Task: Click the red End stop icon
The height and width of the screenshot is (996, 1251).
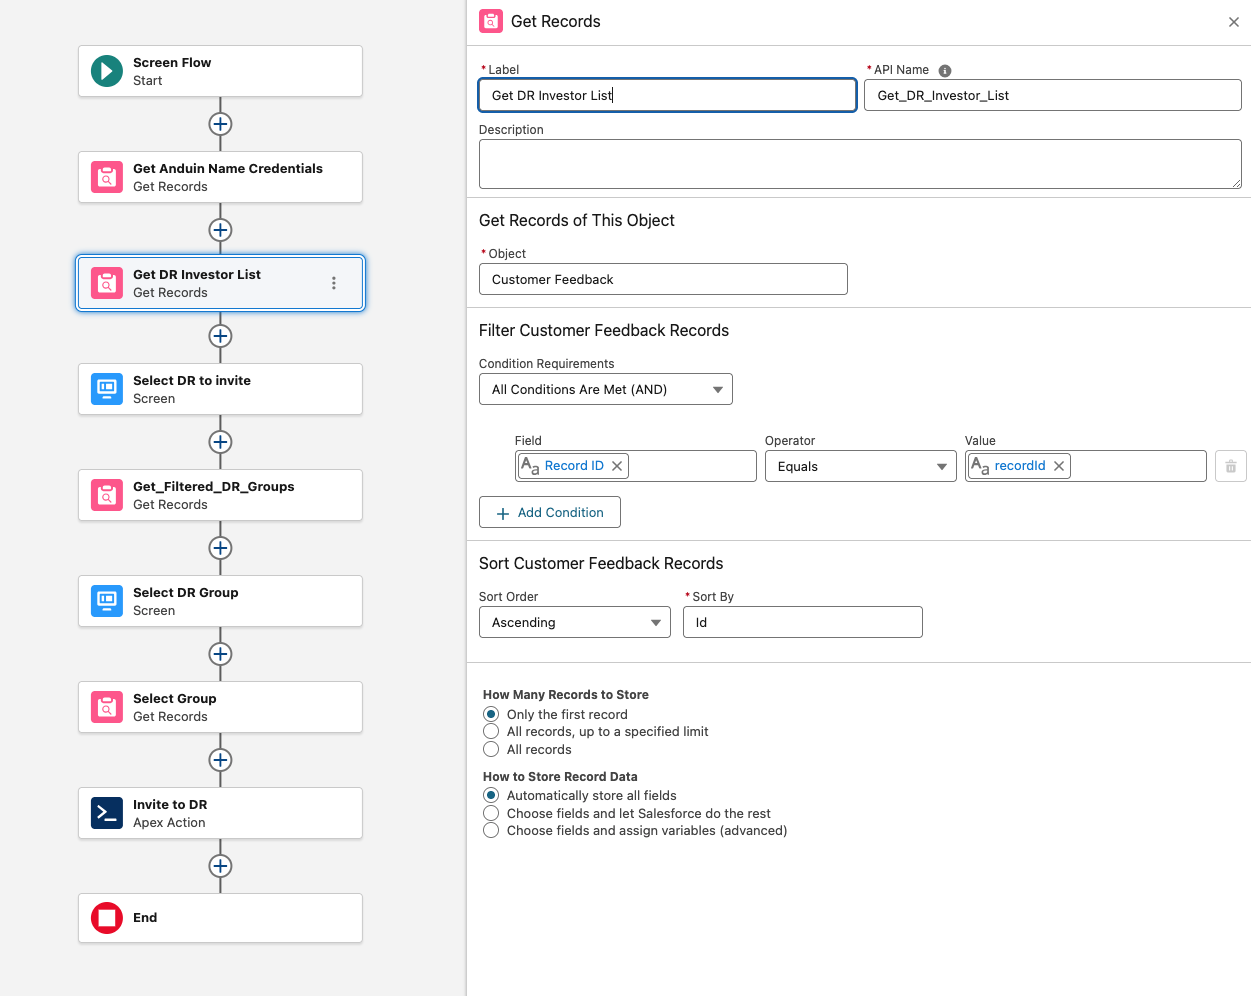Action: pyautogui.click(x=107, y=918)
